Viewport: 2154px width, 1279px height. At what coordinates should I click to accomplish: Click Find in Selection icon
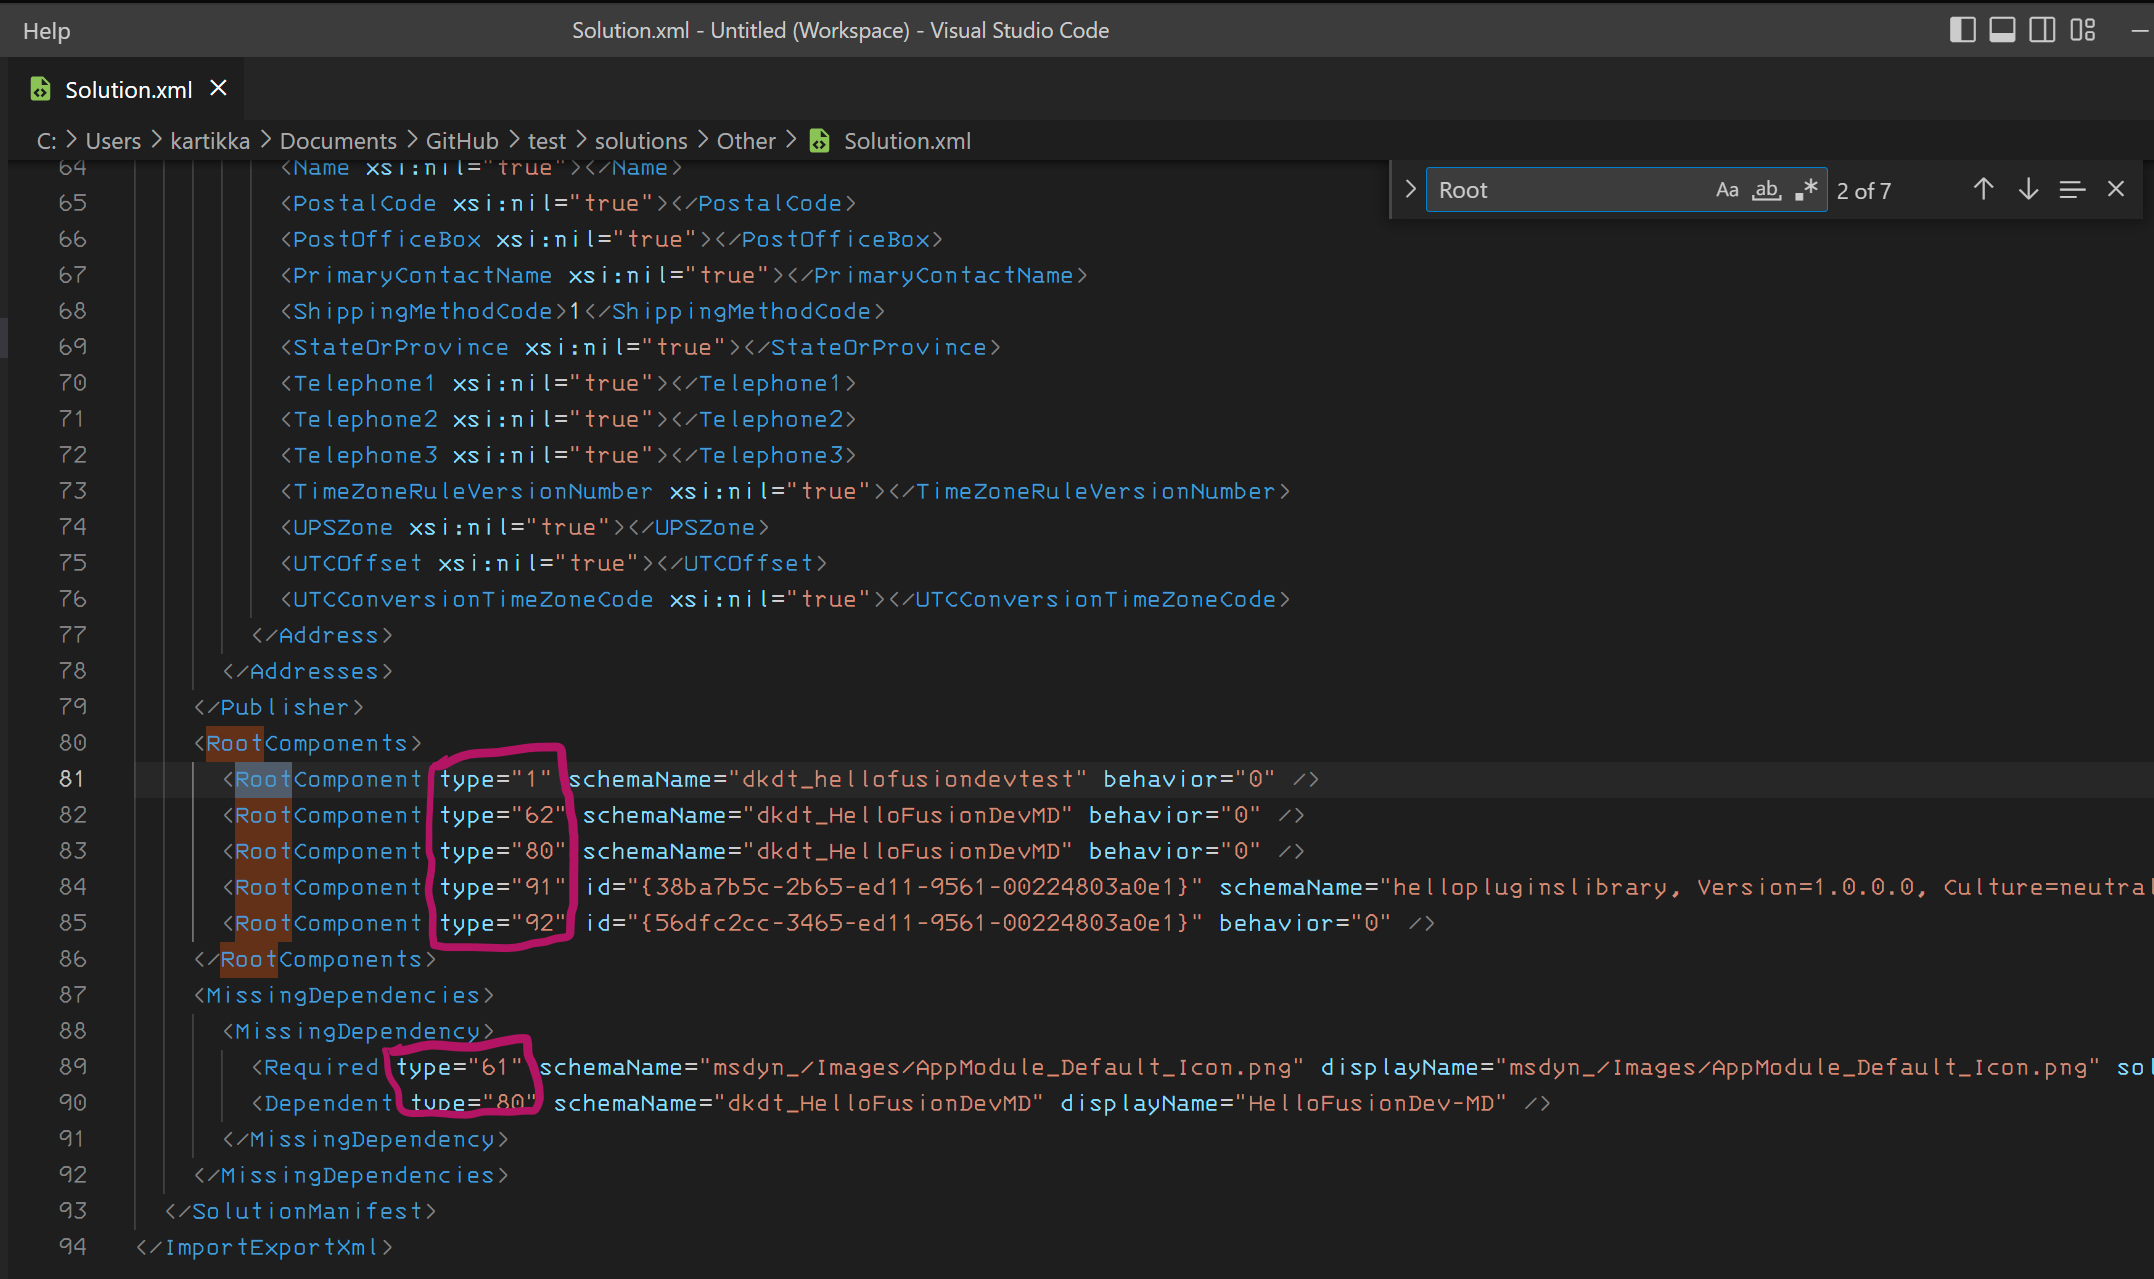[2072, 189]
